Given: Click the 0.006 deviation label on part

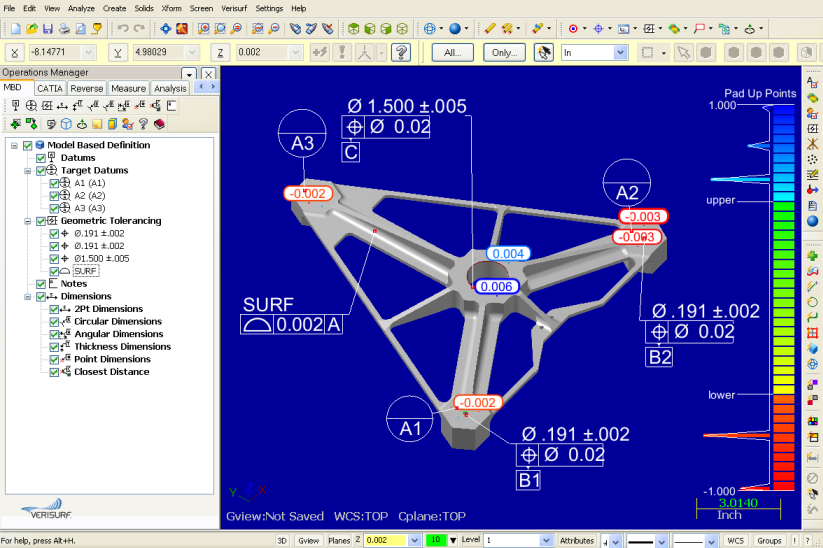Looking at the screenshot, I should click(x=496, y=287).
